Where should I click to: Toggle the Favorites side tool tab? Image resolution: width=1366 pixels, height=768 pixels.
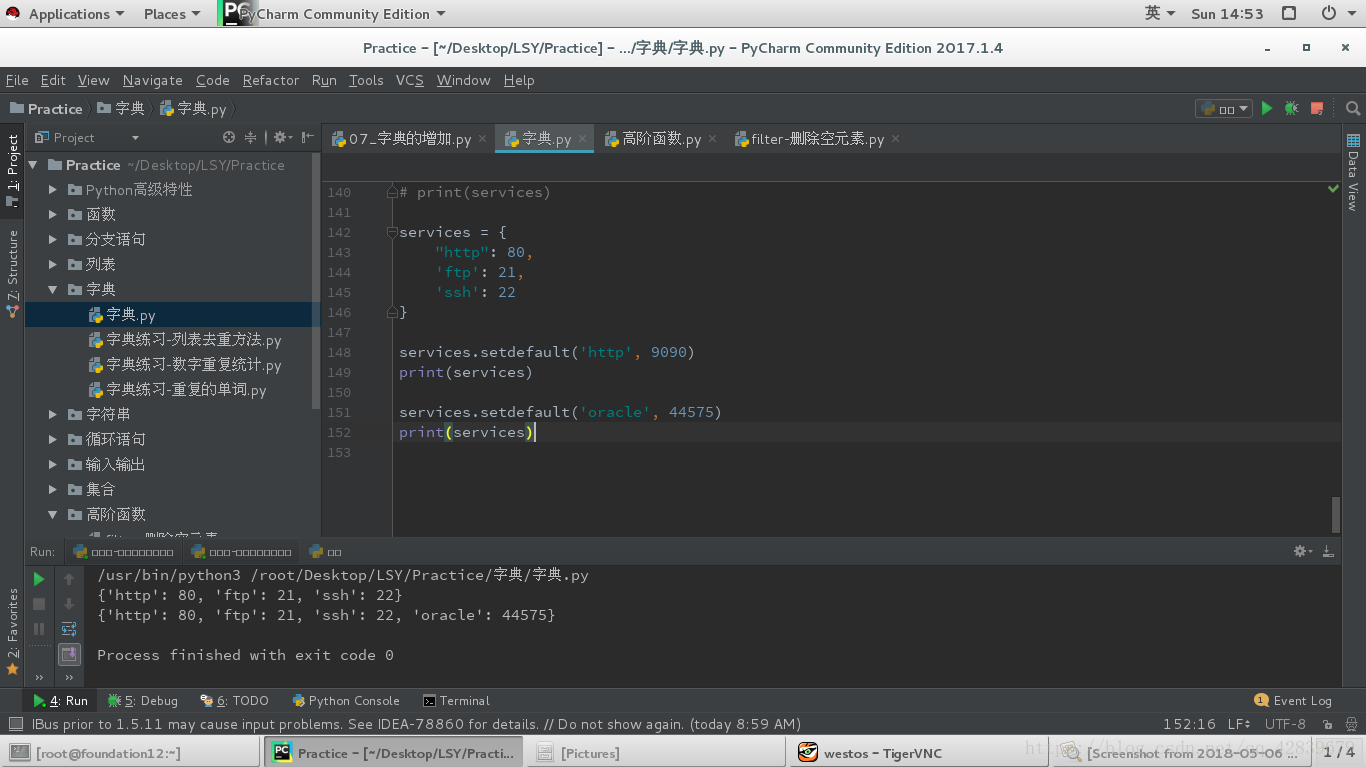tap(12, 632)
